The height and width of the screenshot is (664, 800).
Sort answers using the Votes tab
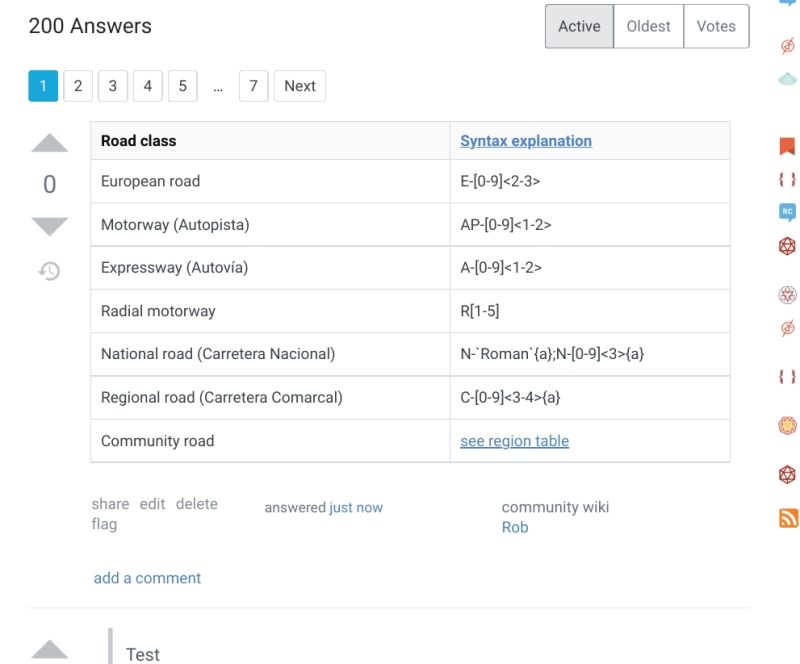coord(716,26)
